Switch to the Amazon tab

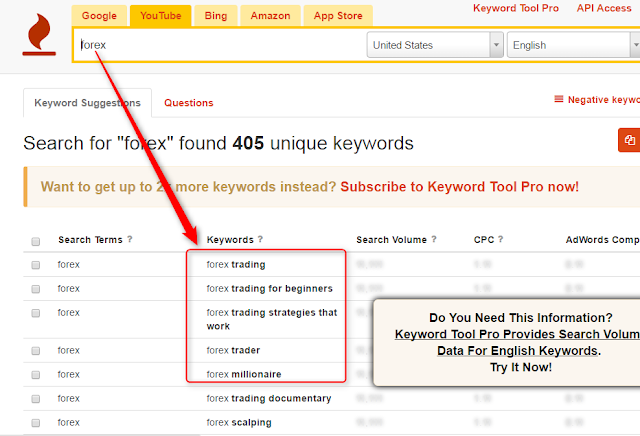click(x=270, y=16)
